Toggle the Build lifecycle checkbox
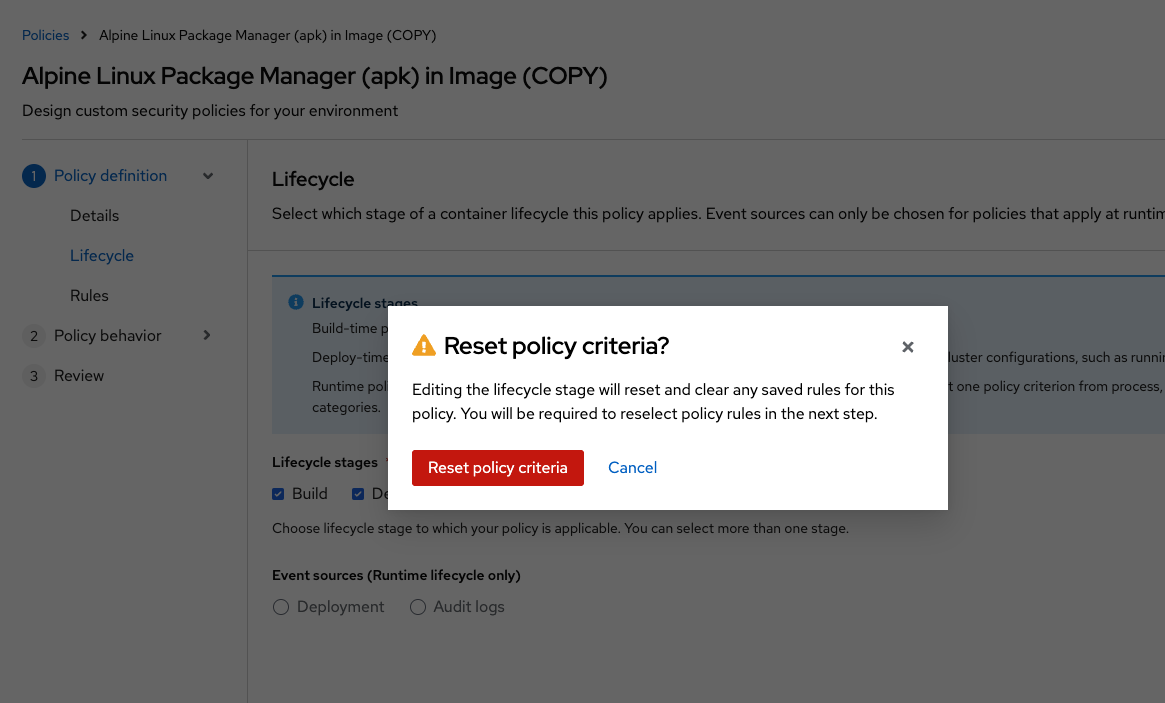The width and height of the screenshot is (1165, 703). click(278, 494)
